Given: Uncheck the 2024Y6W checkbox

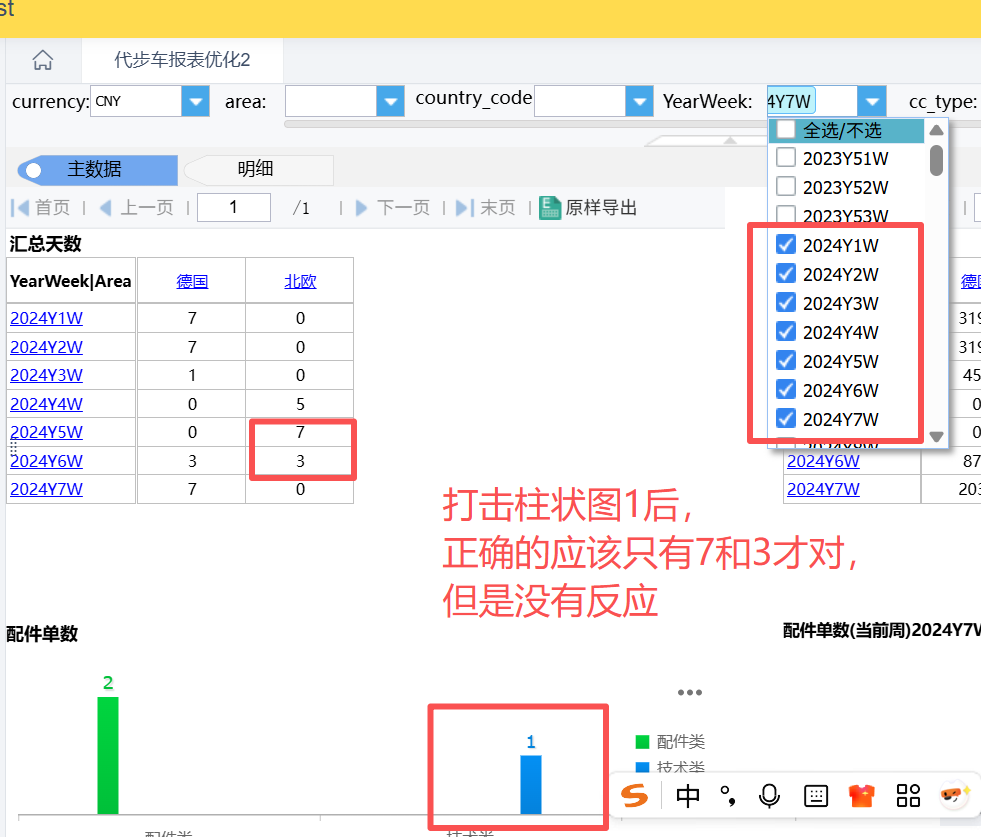Looking at the screenshot, I should coord(786,389).
